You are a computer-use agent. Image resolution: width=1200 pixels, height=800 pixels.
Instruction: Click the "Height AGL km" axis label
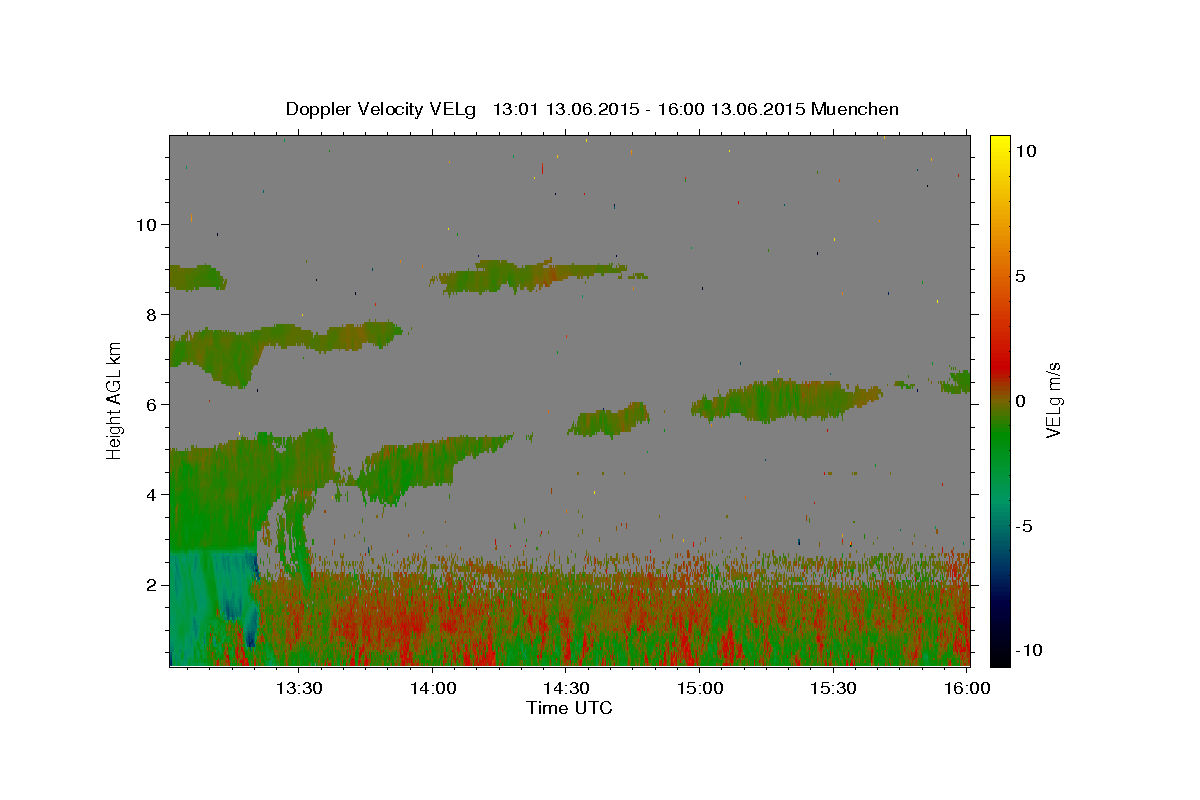click(115, 400)
